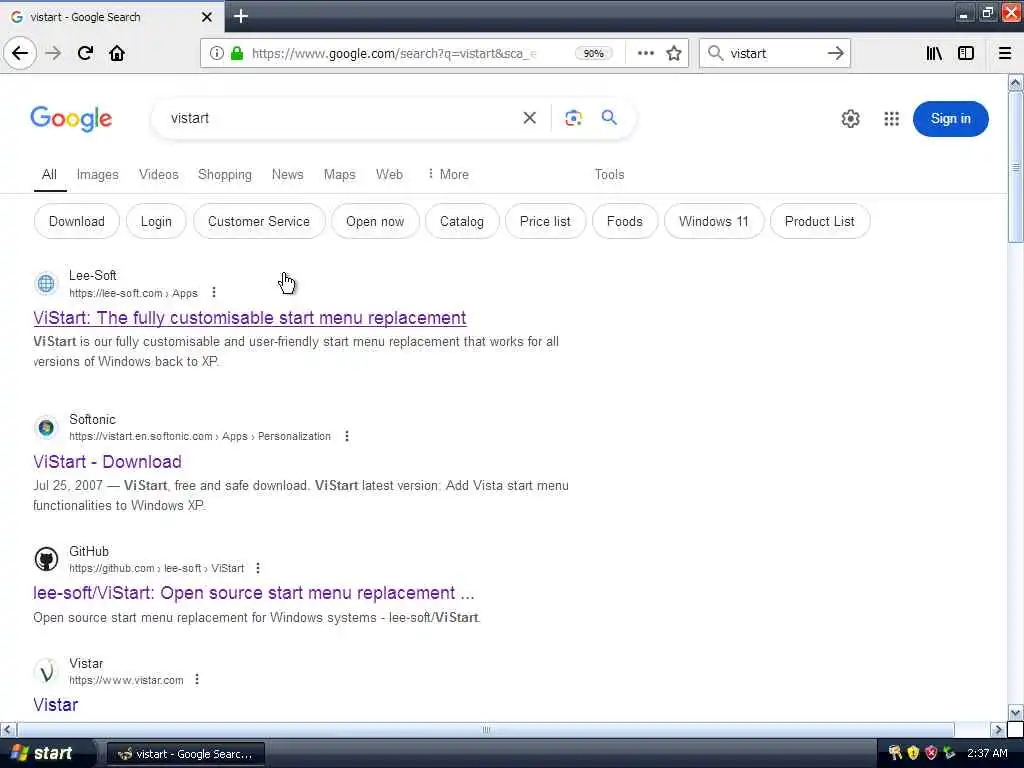The image size is (1024, 768).
Task: Adjust the 90% zoom level indicator
Action: tap(594, 54)
